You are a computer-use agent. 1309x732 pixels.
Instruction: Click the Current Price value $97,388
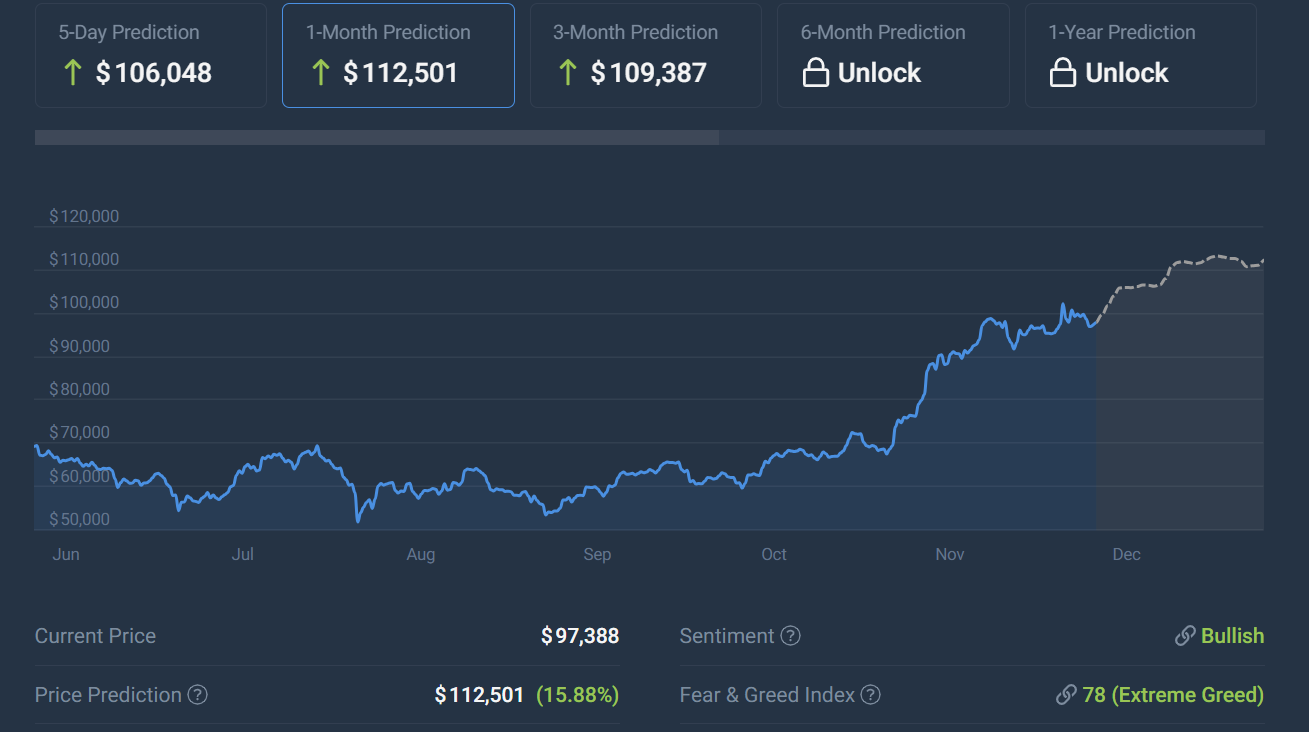pos(580,636)
